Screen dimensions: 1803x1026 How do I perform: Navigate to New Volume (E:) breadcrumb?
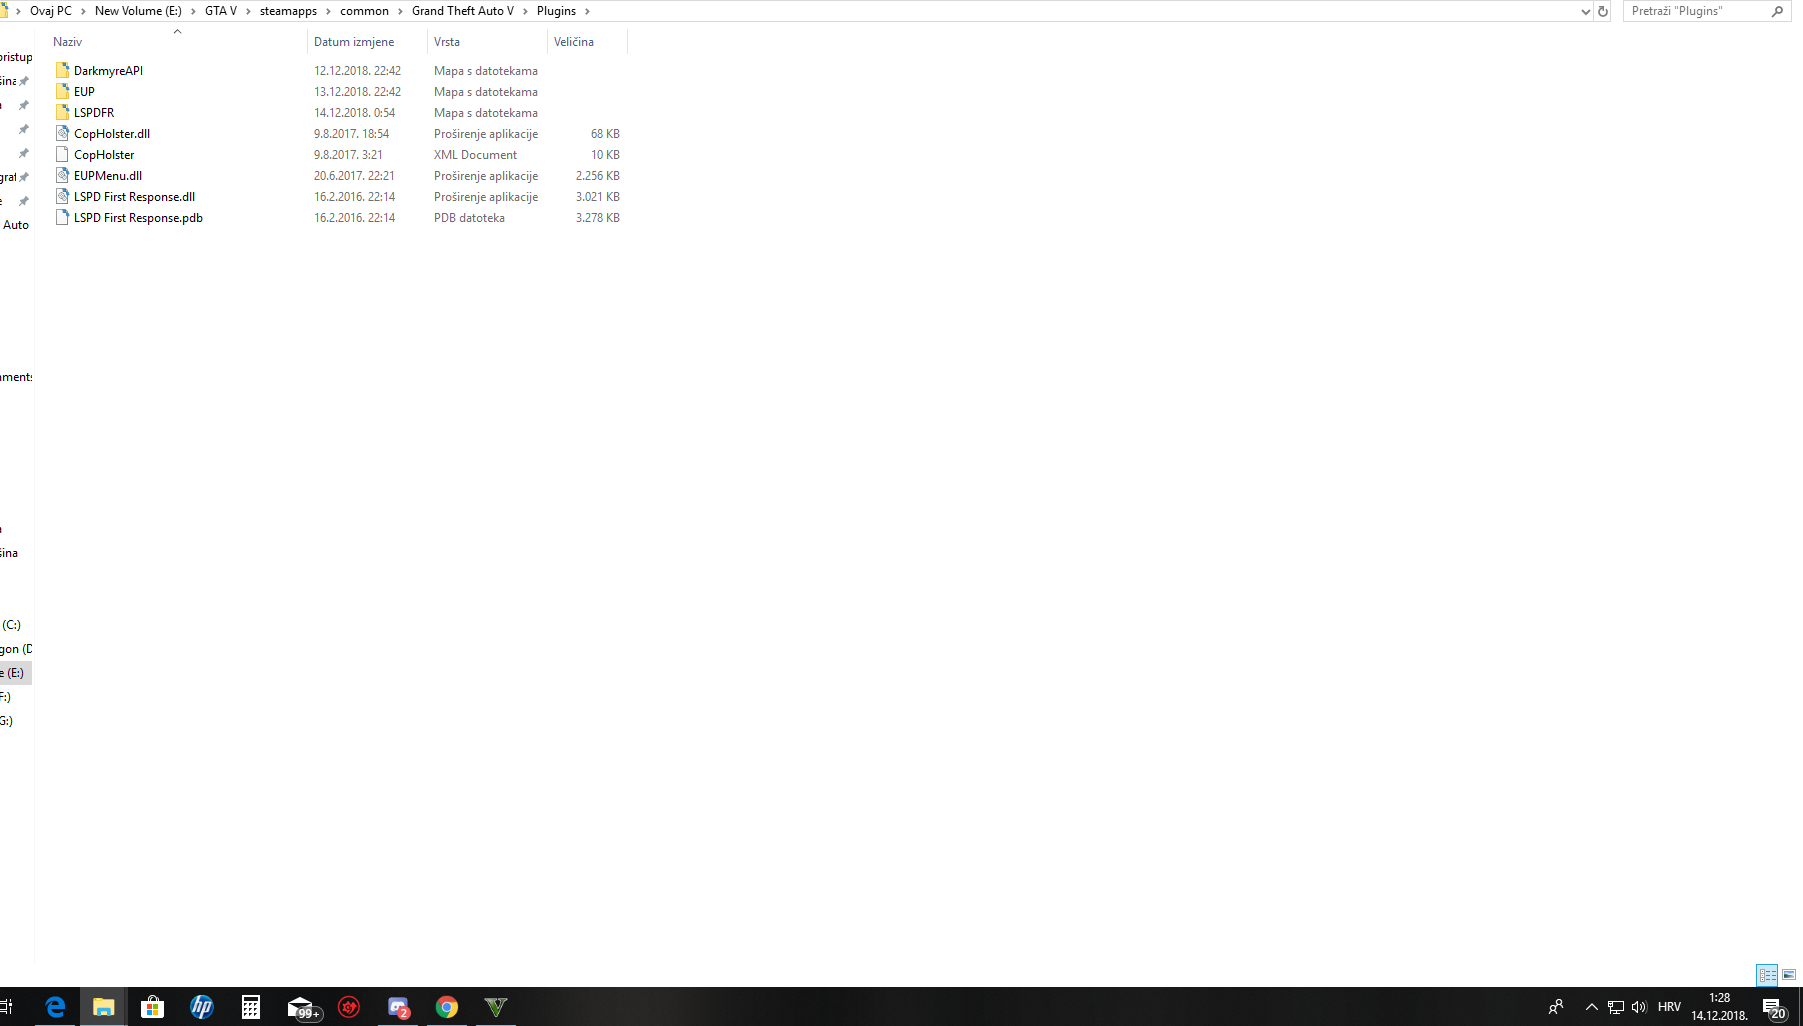click(138, 11)
